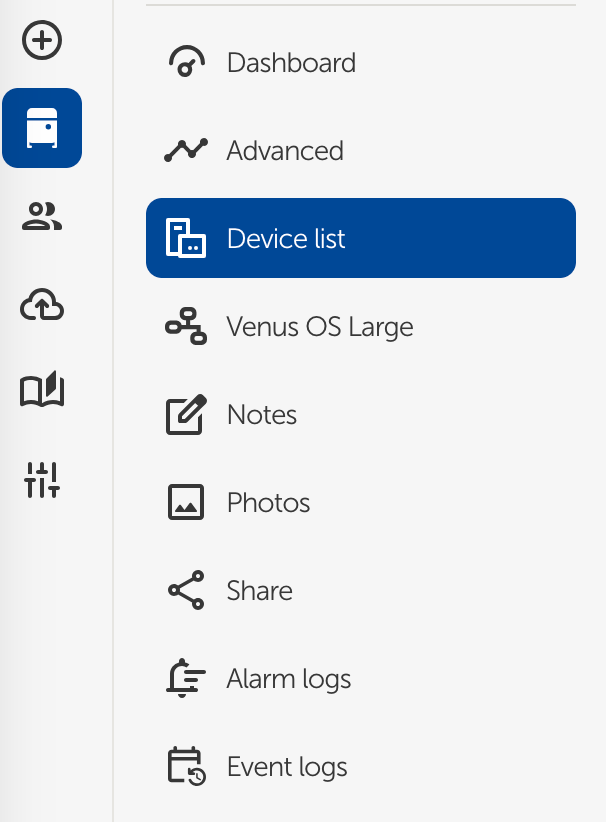Select the Dashboard gauge icon

coord(184,62)
